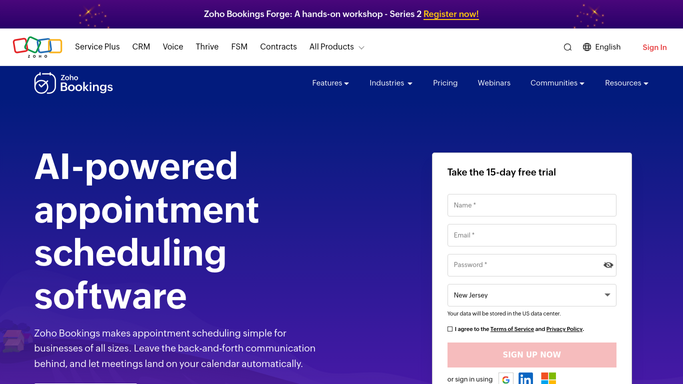Expand the All Products dropdown
Image resolution: width=683 pixels, height=384 pixels.
[x=336, y=47]
